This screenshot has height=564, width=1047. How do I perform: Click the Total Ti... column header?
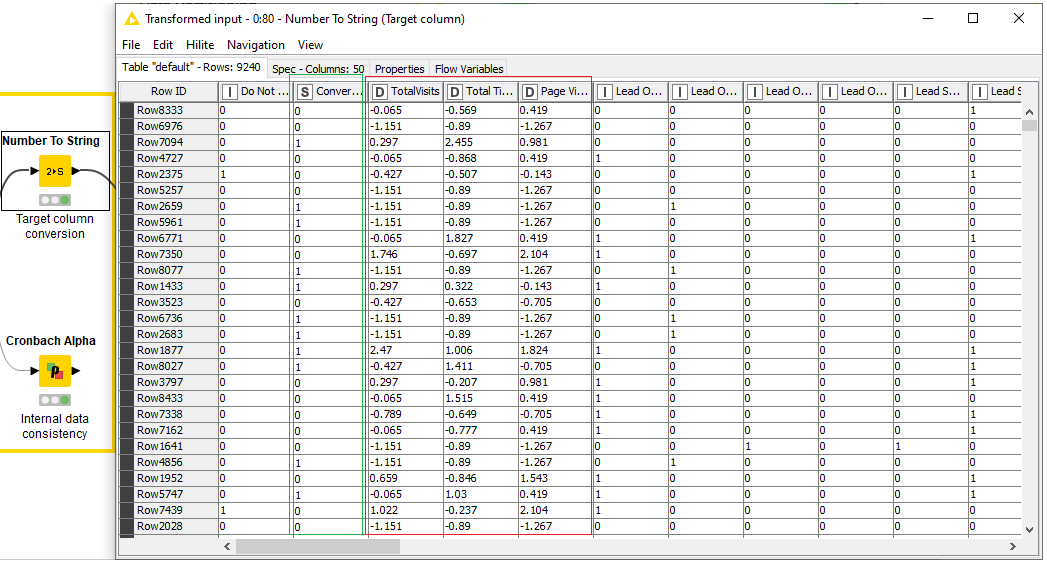pyautogui.click(x=480, y=91)
